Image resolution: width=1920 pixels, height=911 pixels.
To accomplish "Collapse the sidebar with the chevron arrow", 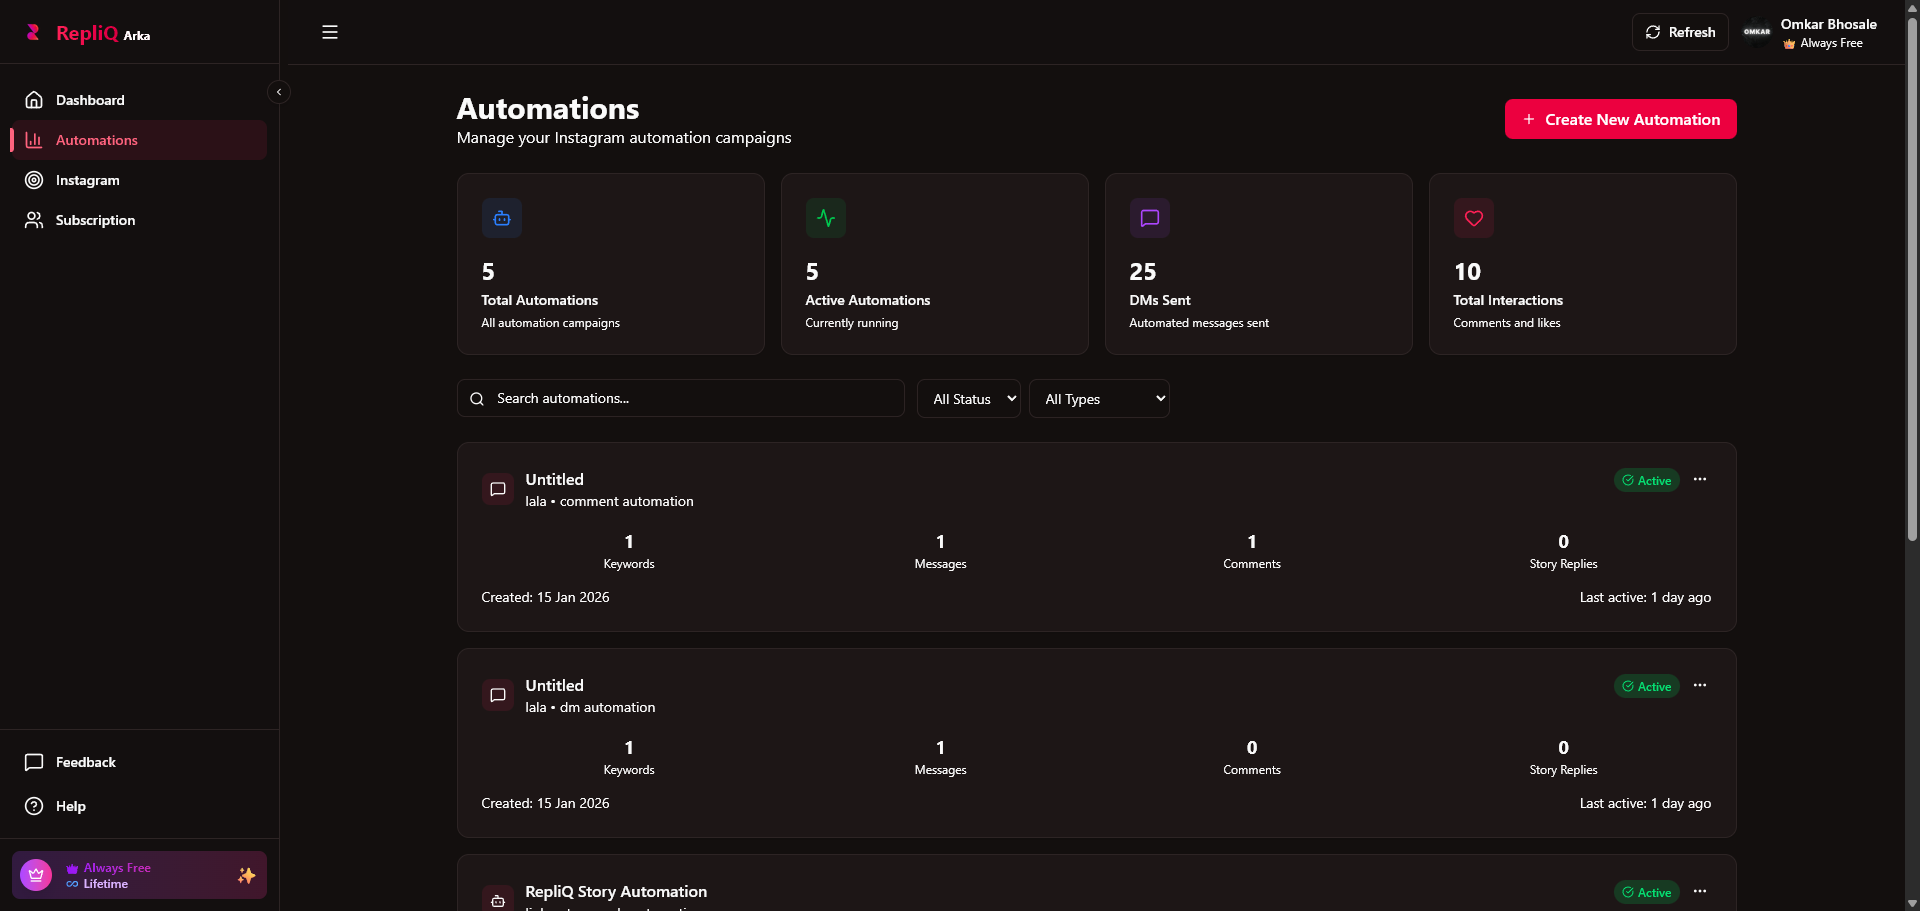I will [x=279, y=92].
